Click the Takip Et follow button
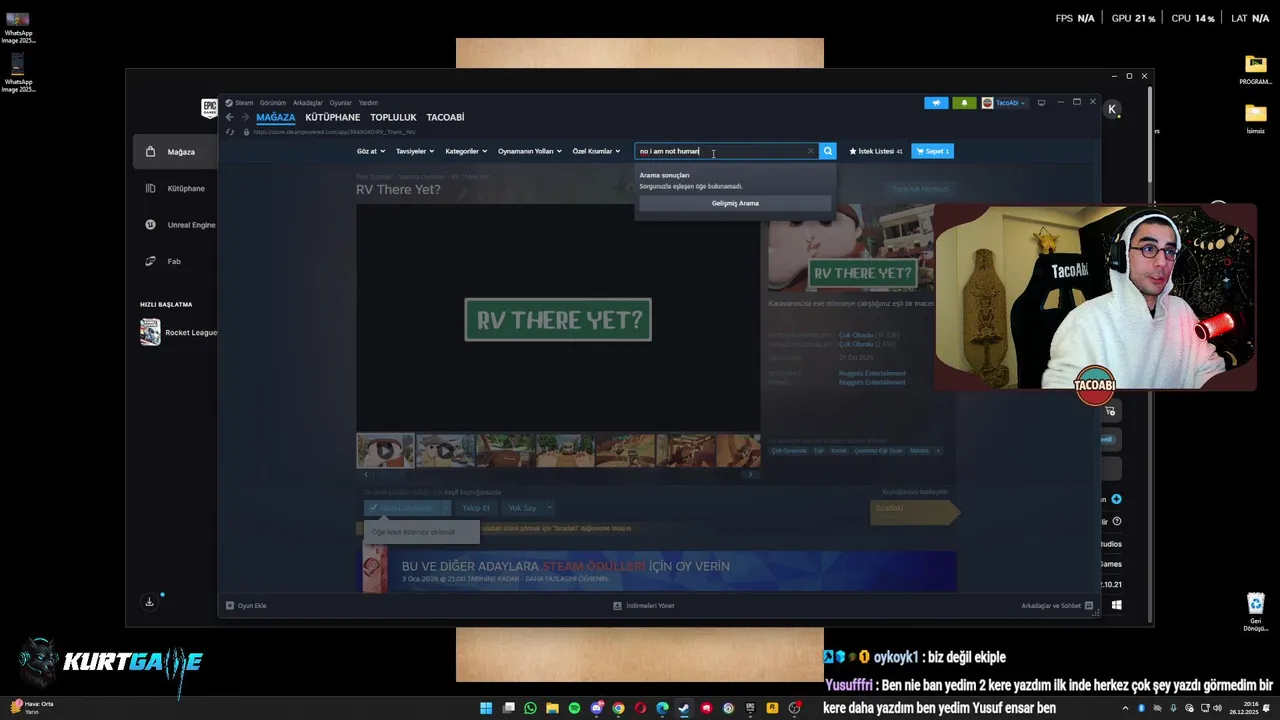This screenshot has width=1280, height=720. pos(476,508)
